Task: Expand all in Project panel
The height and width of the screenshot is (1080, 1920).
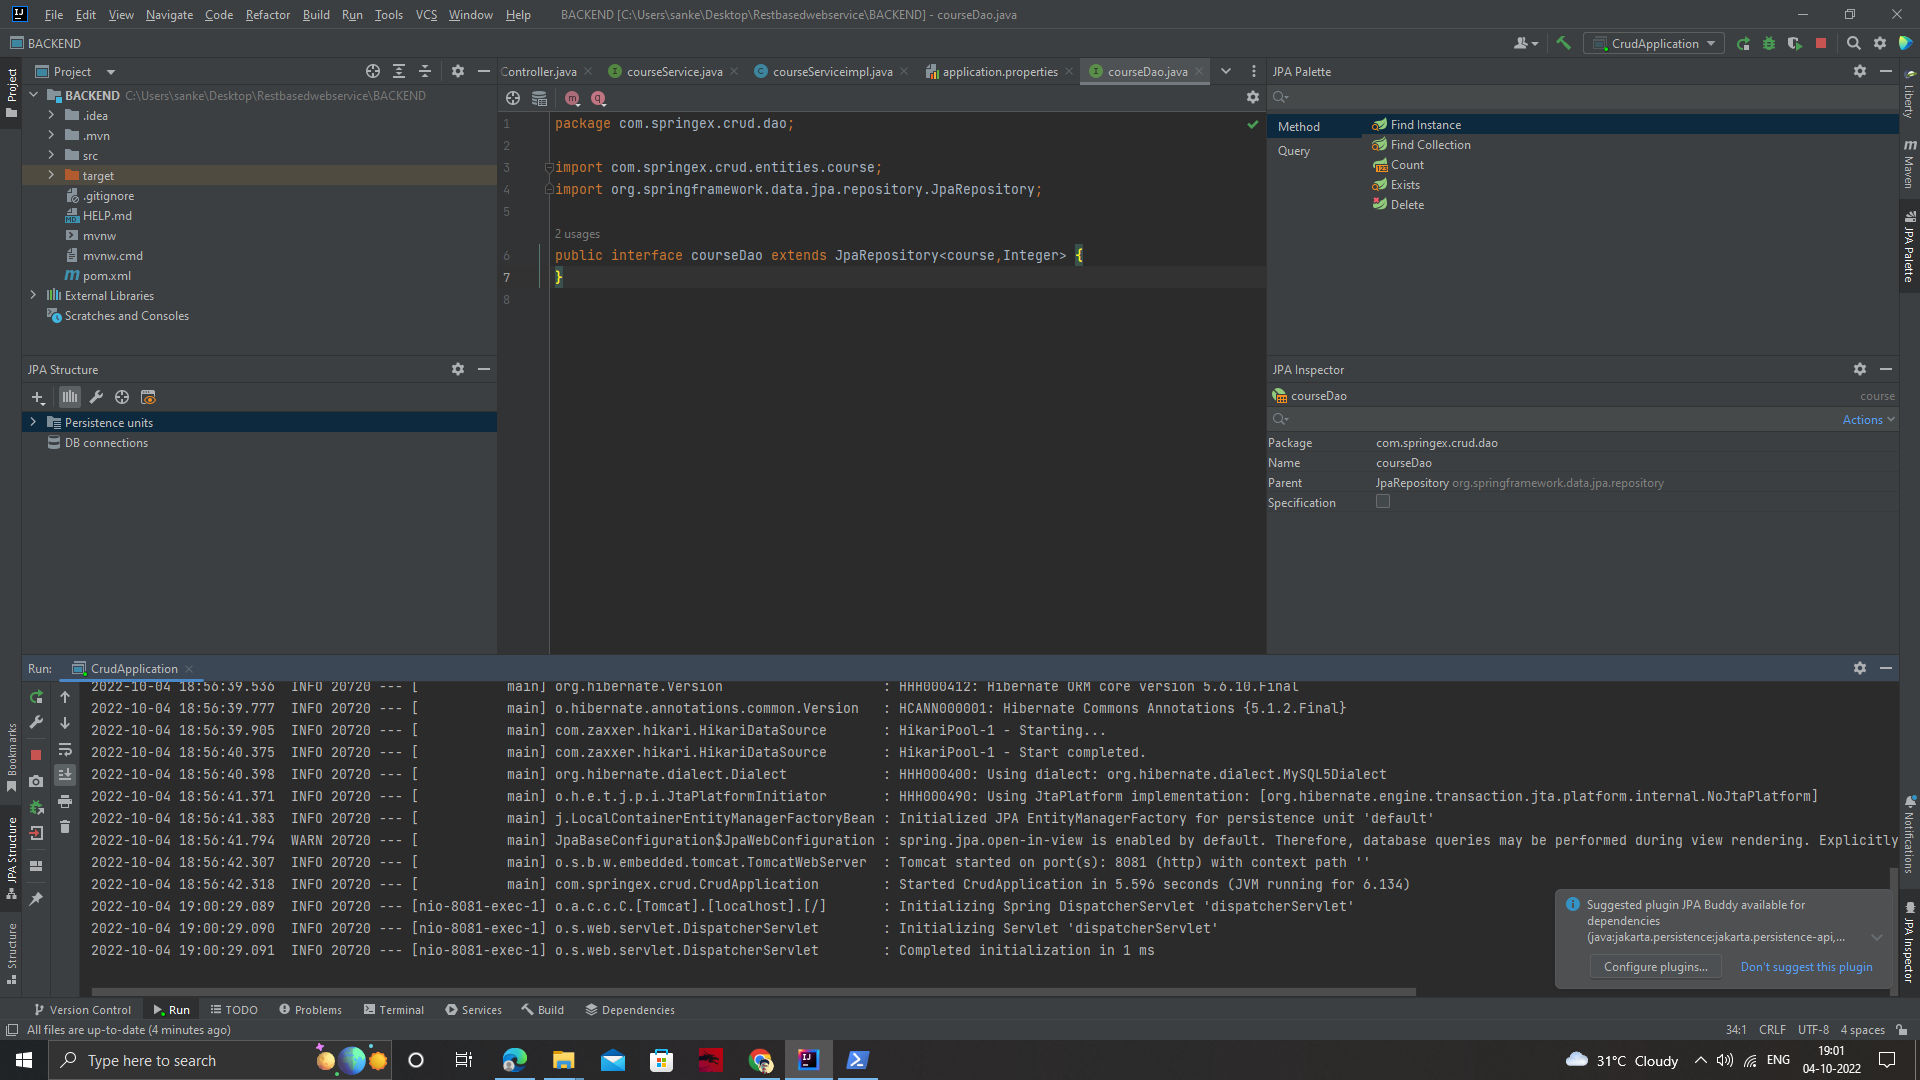Action: tap(399, 71)
